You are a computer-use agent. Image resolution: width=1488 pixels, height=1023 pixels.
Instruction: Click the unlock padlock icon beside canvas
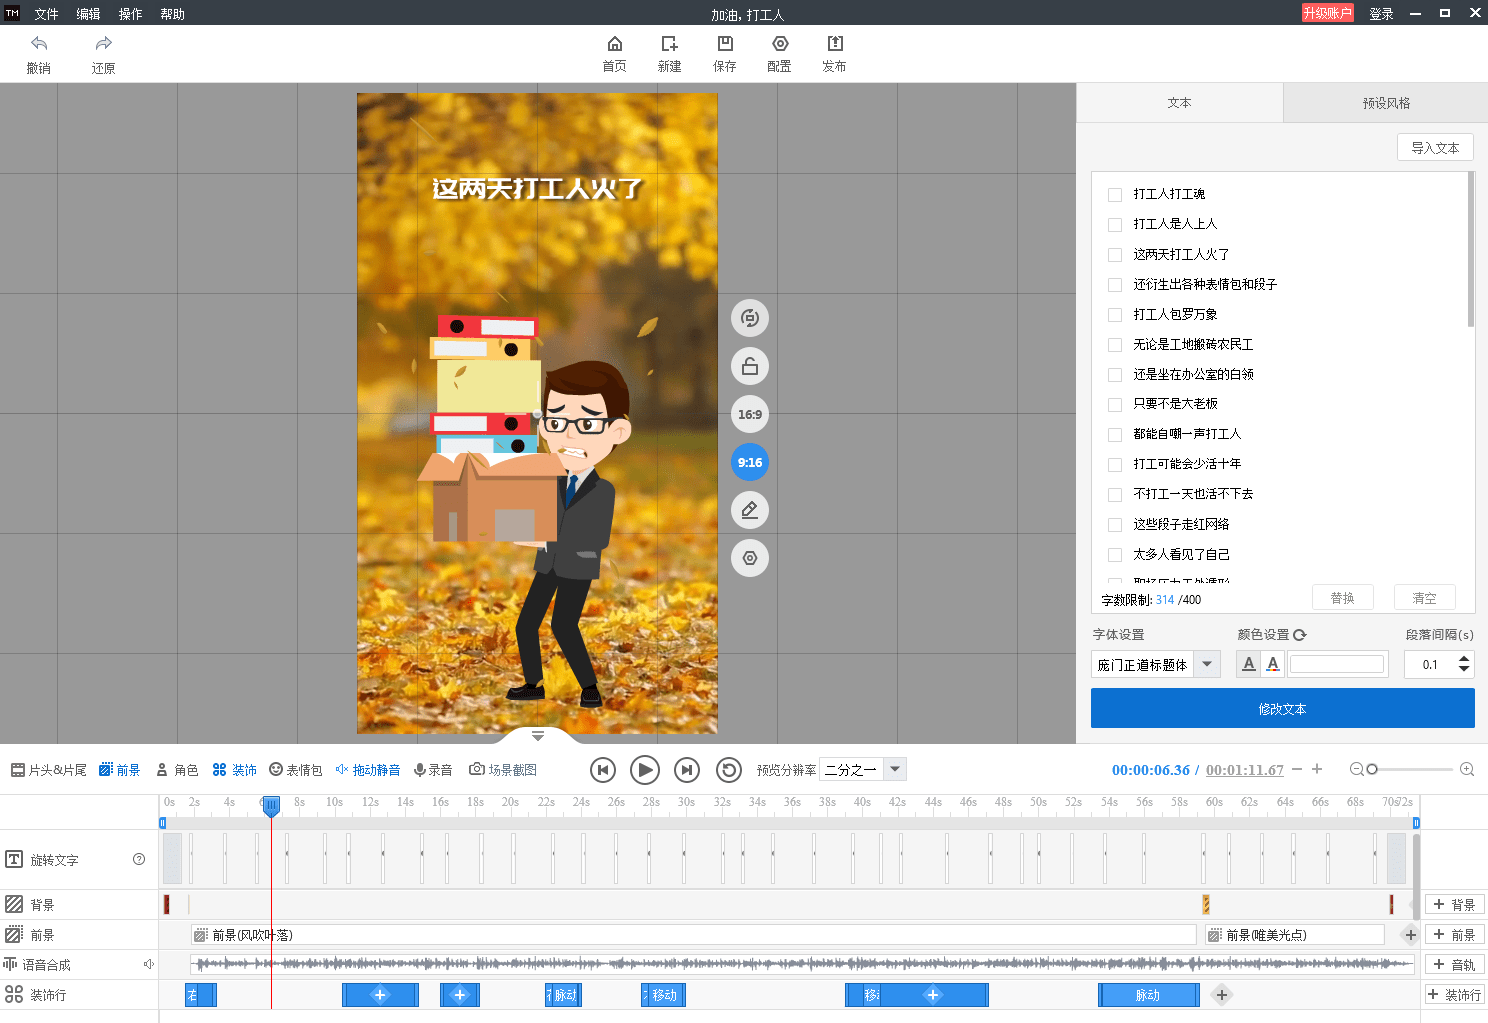750,366
